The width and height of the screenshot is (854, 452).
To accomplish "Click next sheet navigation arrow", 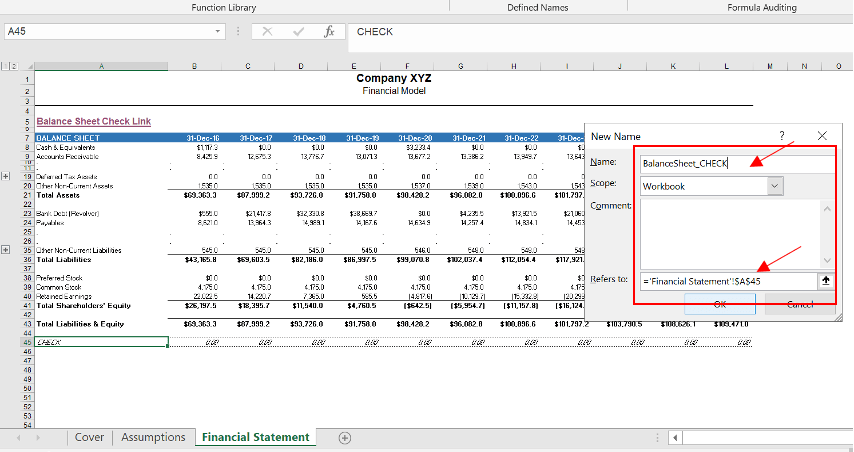I will tap(38, 438).
